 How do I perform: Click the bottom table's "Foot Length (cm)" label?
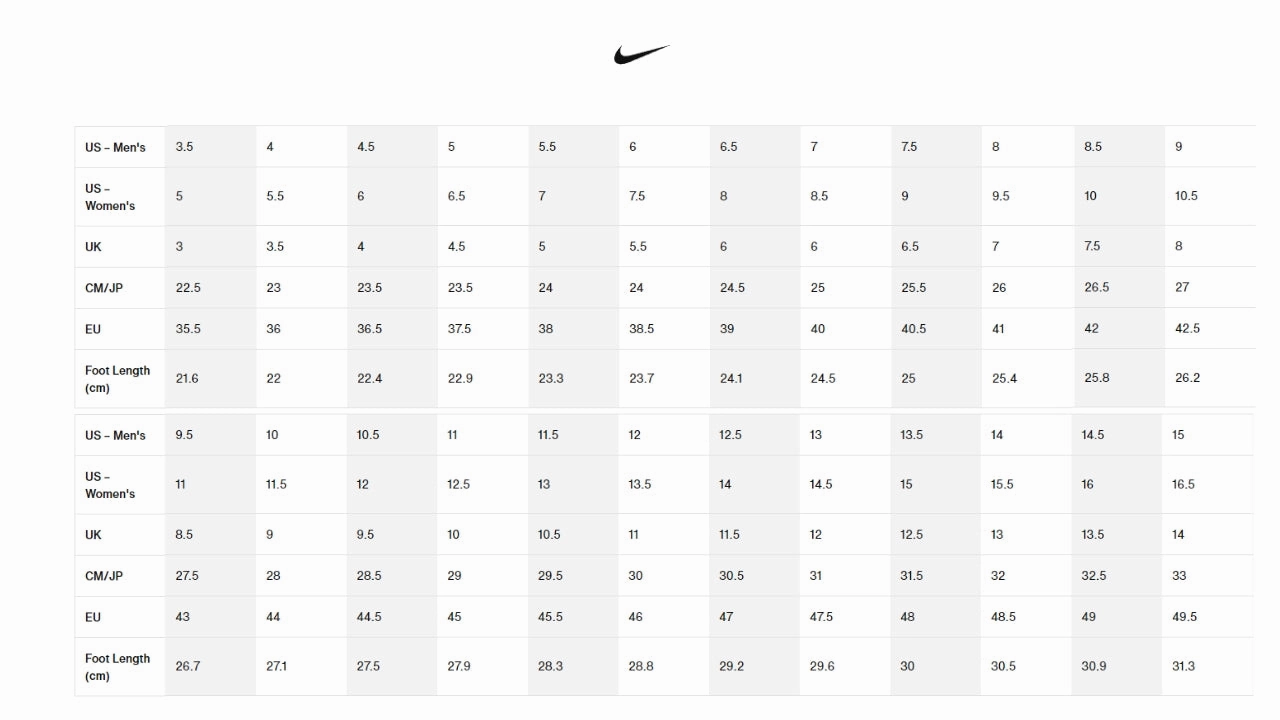[117, 667]
